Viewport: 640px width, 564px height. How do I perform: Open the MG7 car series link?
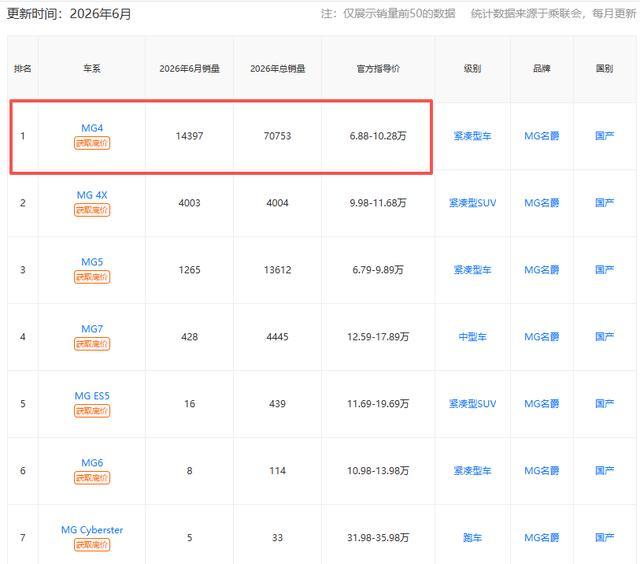point(92,329)
